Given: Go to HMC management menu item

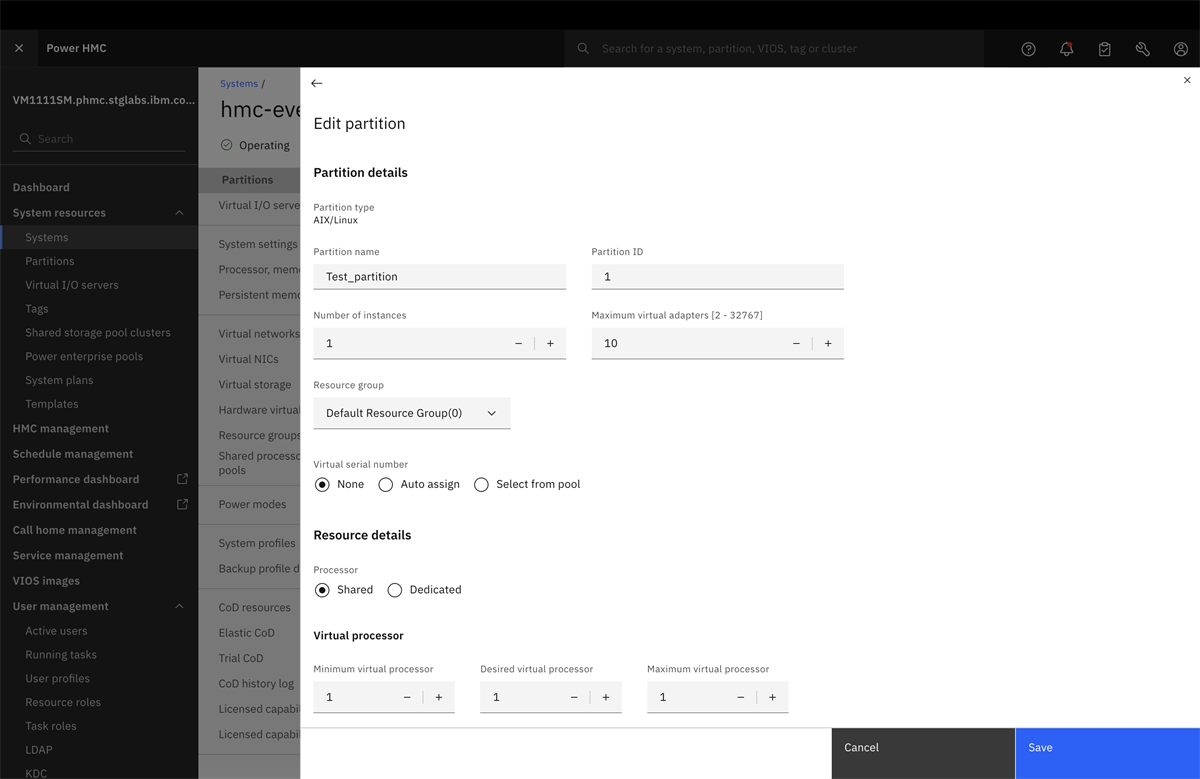Looking at the screenshot, I should (x=61, y=428).
